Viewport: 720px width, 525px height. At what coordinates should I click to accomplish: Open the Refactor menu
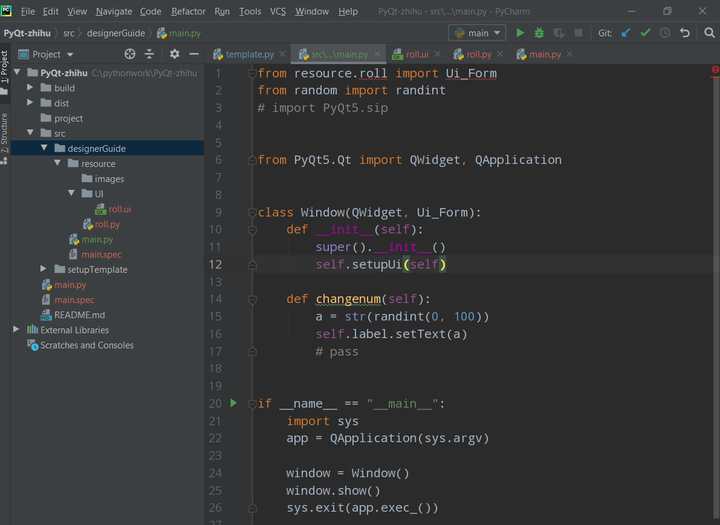[x=188, y=11]
